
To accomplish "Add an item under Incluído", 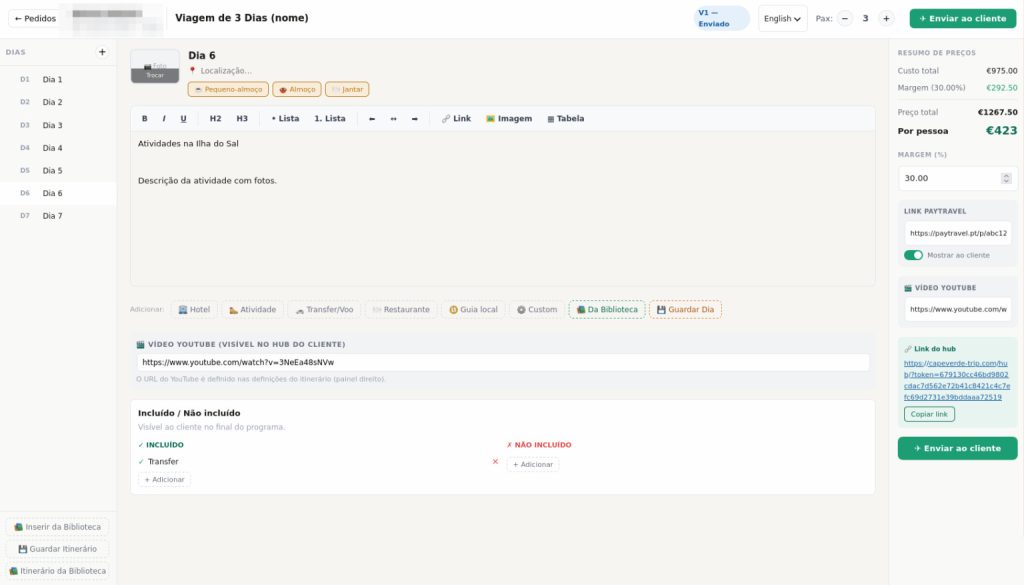I will (165, 480).
